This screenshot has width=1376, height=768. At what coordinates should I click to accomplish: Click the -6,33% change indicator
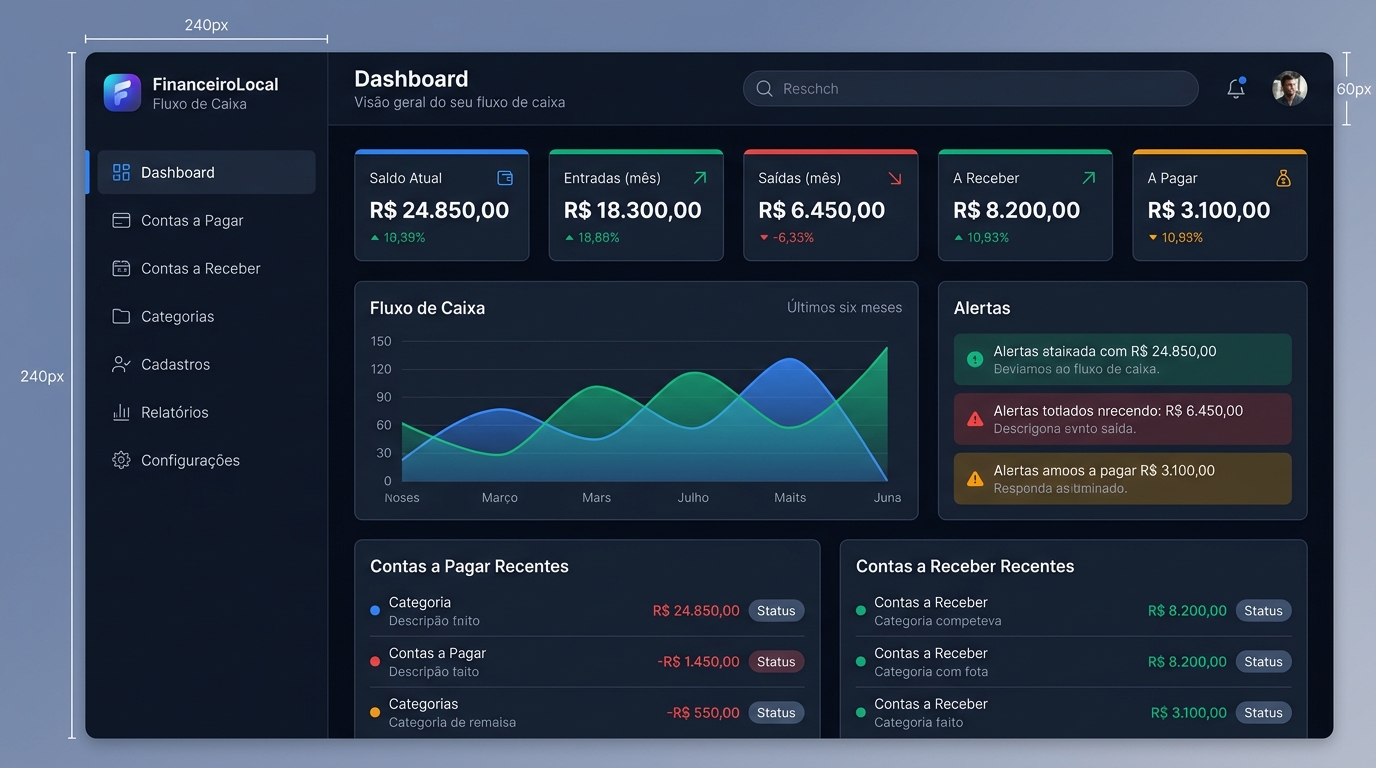pos(787,238)
